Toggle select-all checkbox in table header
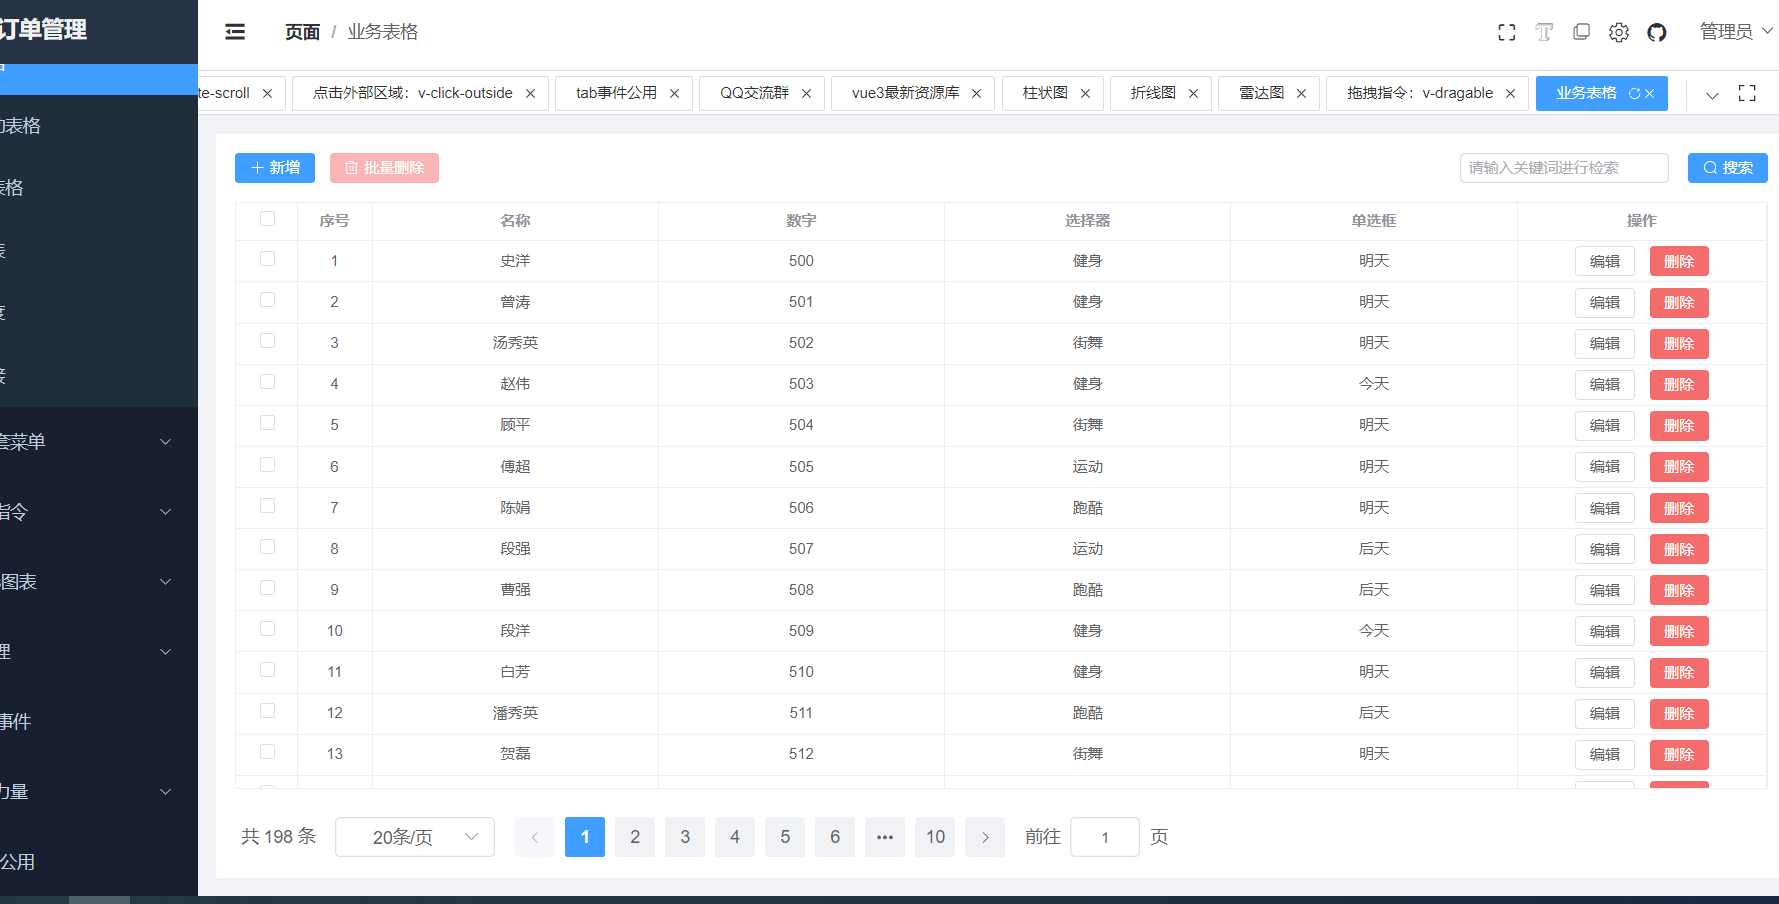This screenshot has height=904, width=1779. [x=267, y=218]
